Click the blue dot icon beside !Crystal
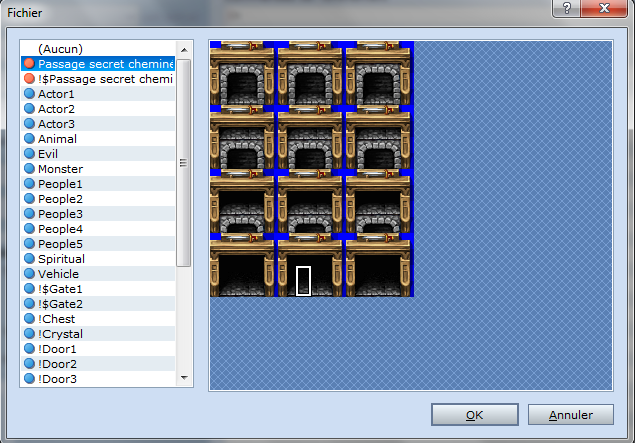Viewport: 635px width, 443px height. [x=29, y=333]
